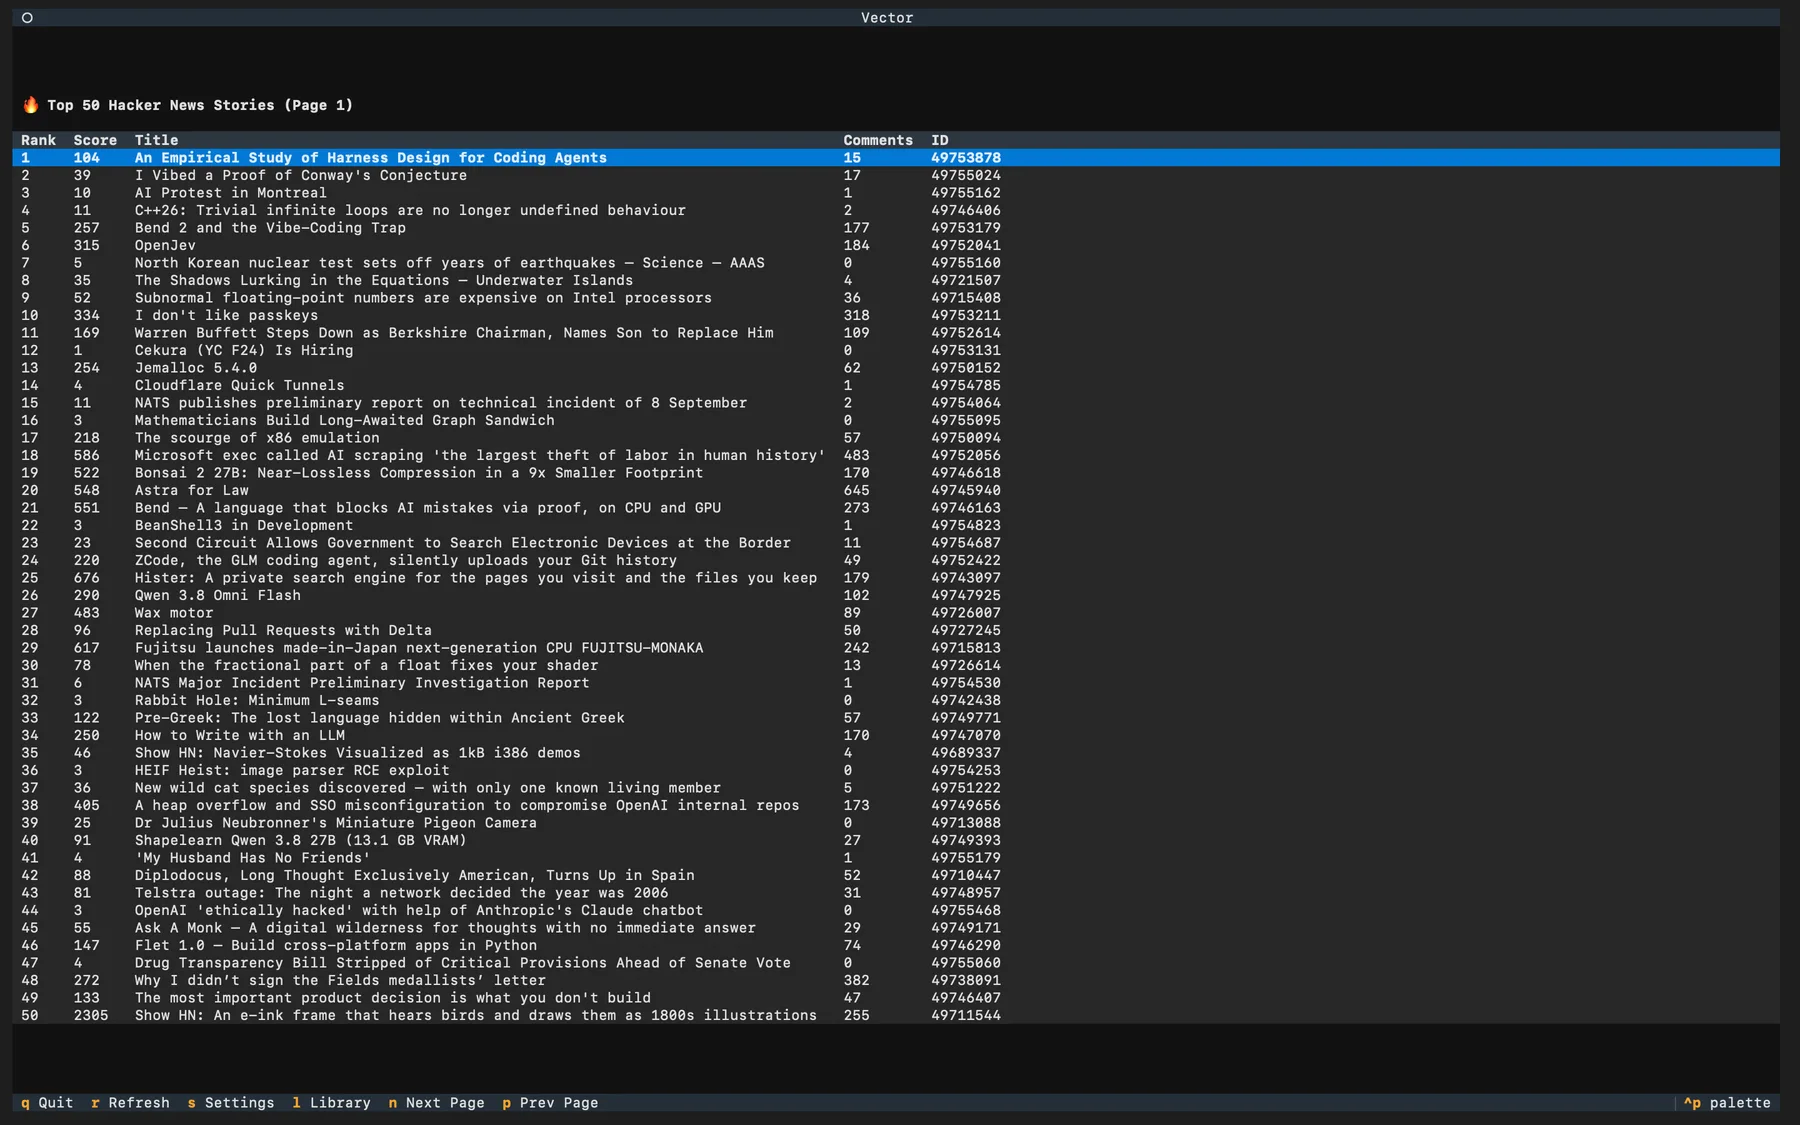Viewport: 1800px width, 1125px height.
Task: Click Refresh in the footer bar
Action: coord(130,1103)
